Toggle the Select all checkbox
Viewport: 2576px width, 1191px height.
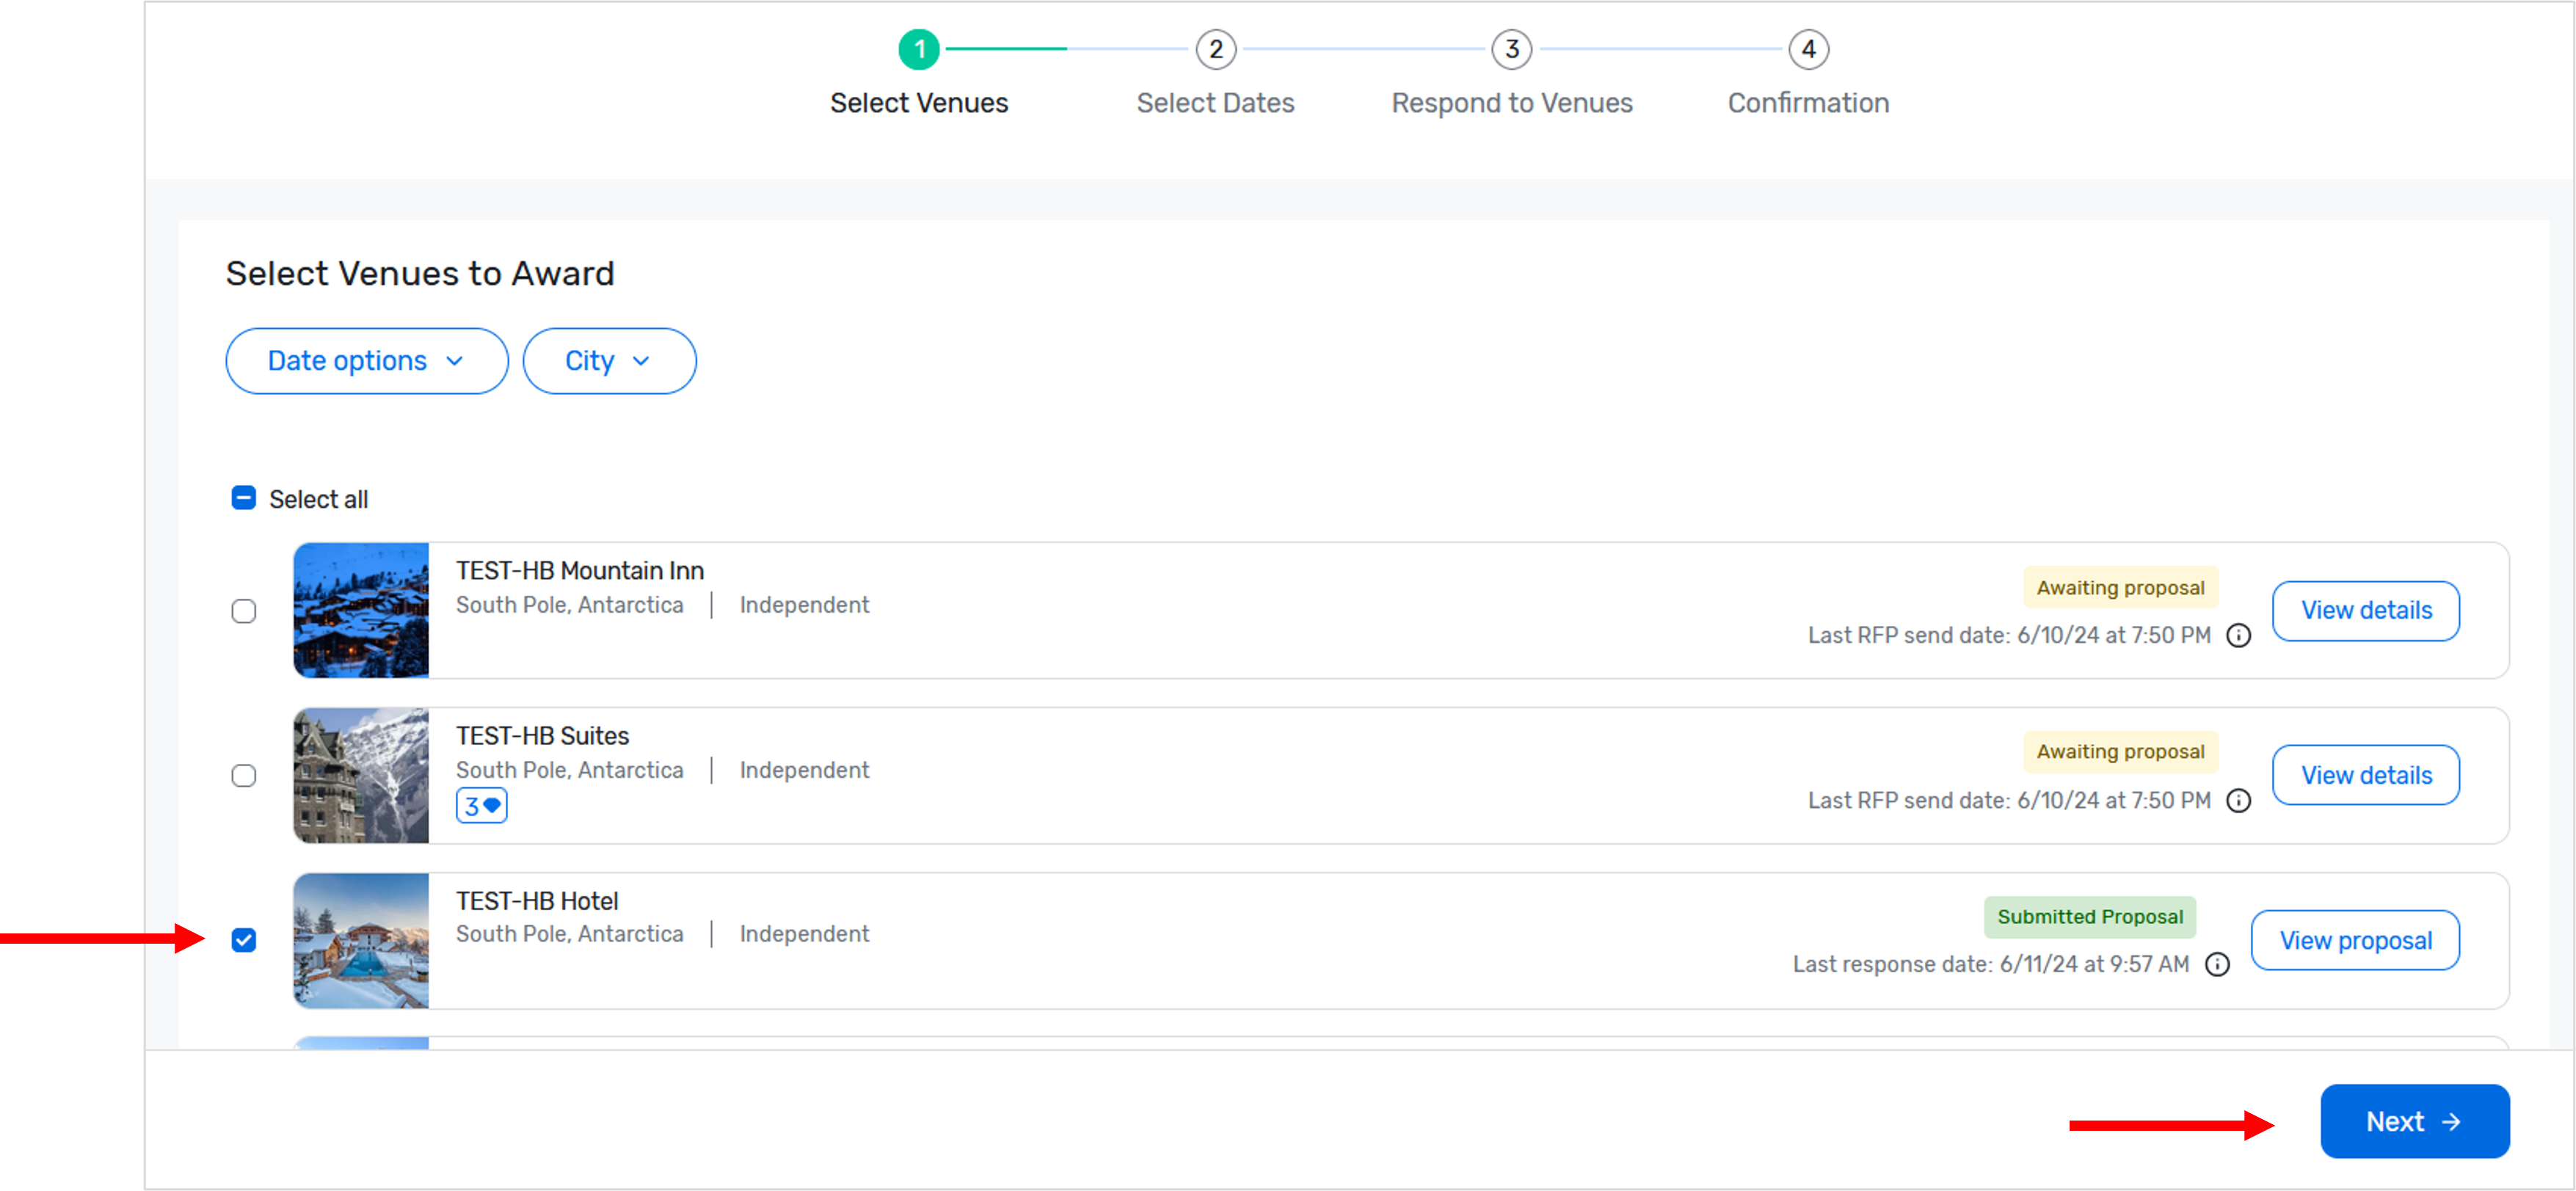click(x=244, y=498)
